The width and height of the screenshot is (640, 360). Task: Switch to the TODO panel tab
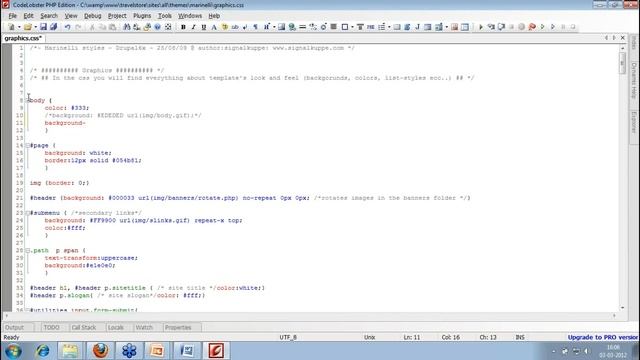click(x=51, y=327)
